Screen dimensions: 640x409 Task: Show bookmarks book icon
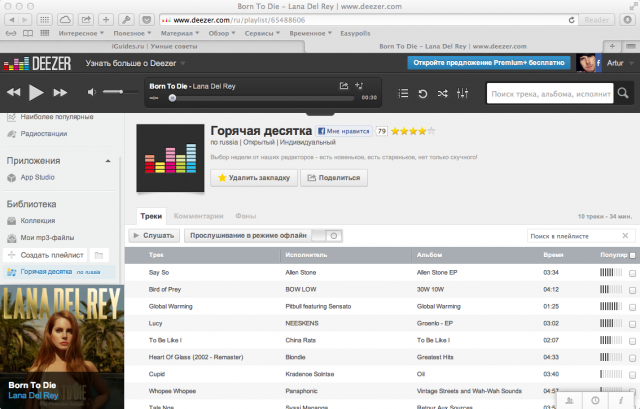point(28,33)
